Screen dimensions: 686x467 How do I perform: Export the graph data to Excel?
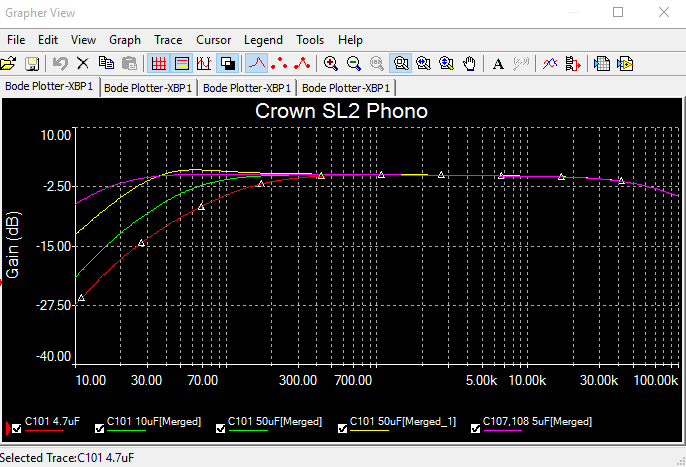click(x=602, y=63)
